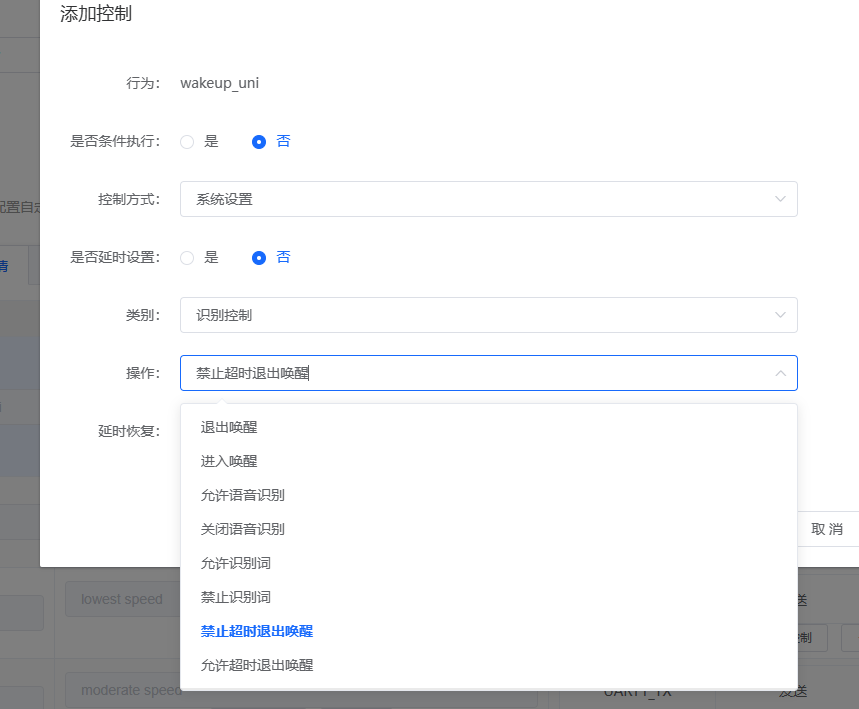Click the 取消 cancel button
The width and height of the screenshot is (859, 709).
(829, 529)
